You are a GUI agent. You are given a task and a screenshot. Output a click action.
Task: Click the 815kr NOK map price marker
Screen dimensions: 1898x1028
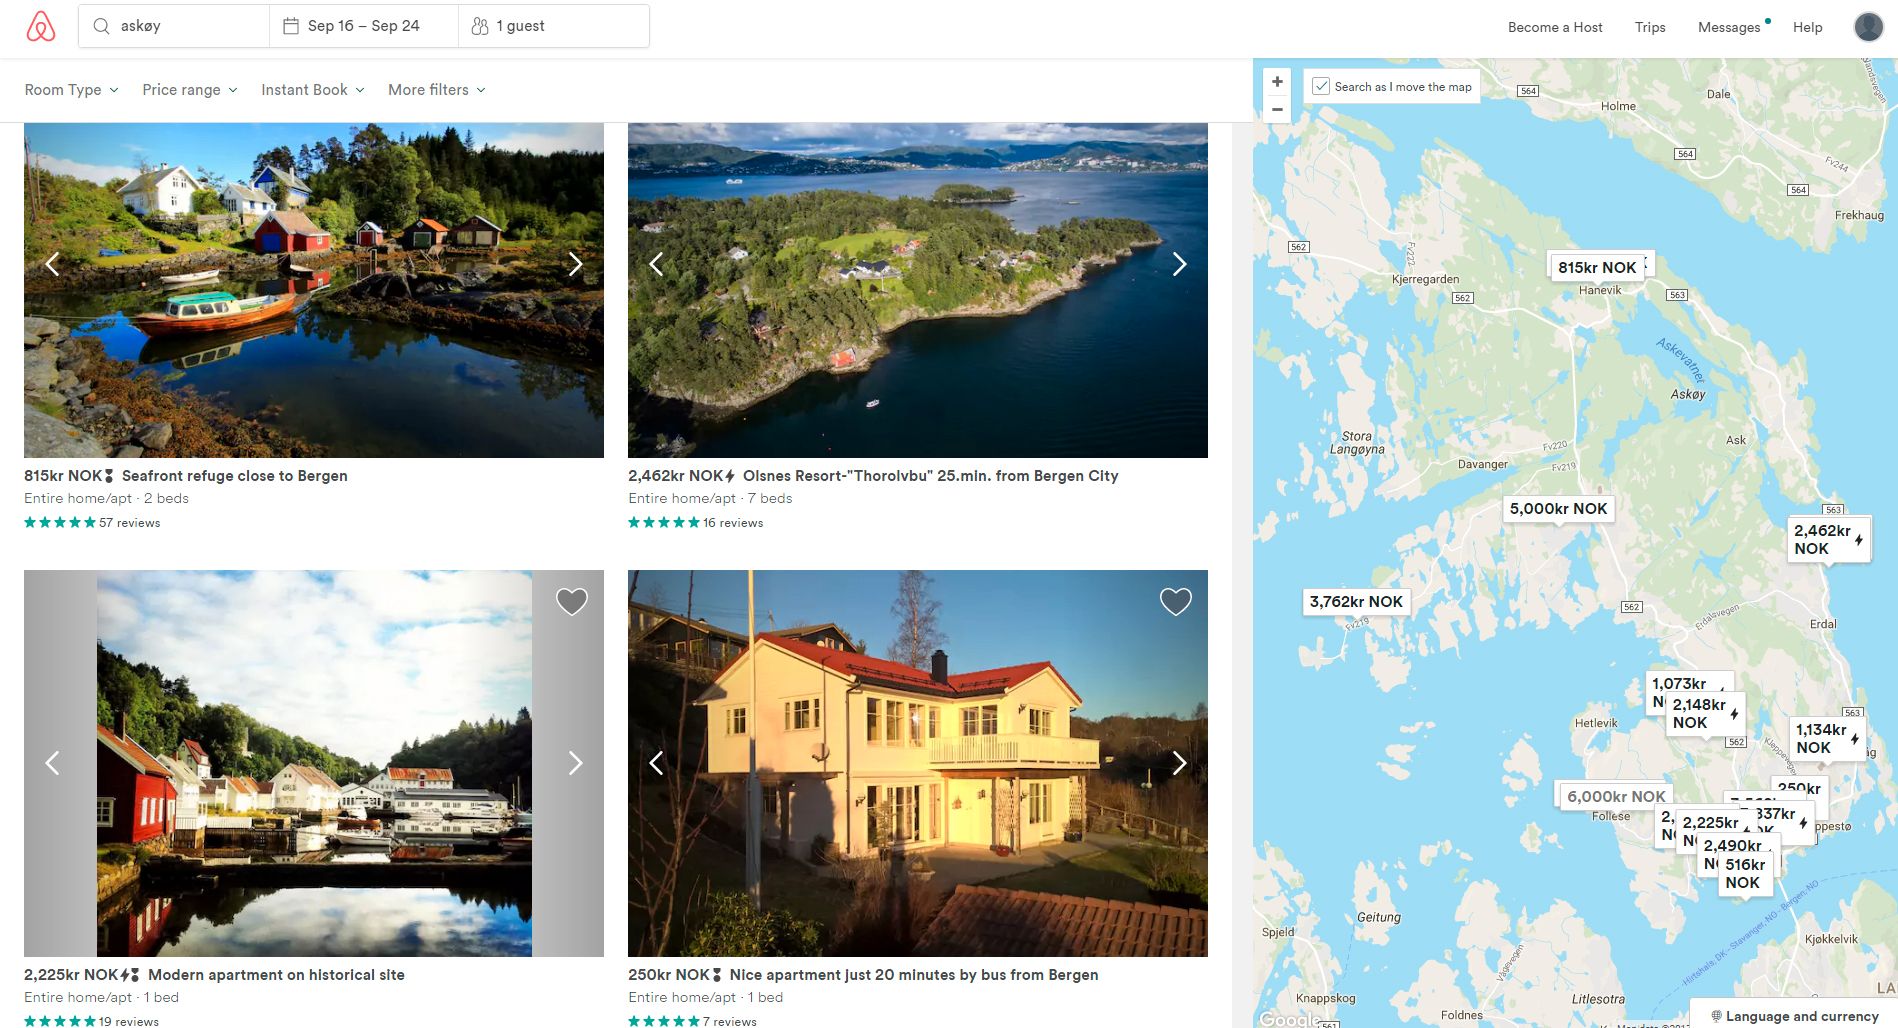click(1596, 266)
